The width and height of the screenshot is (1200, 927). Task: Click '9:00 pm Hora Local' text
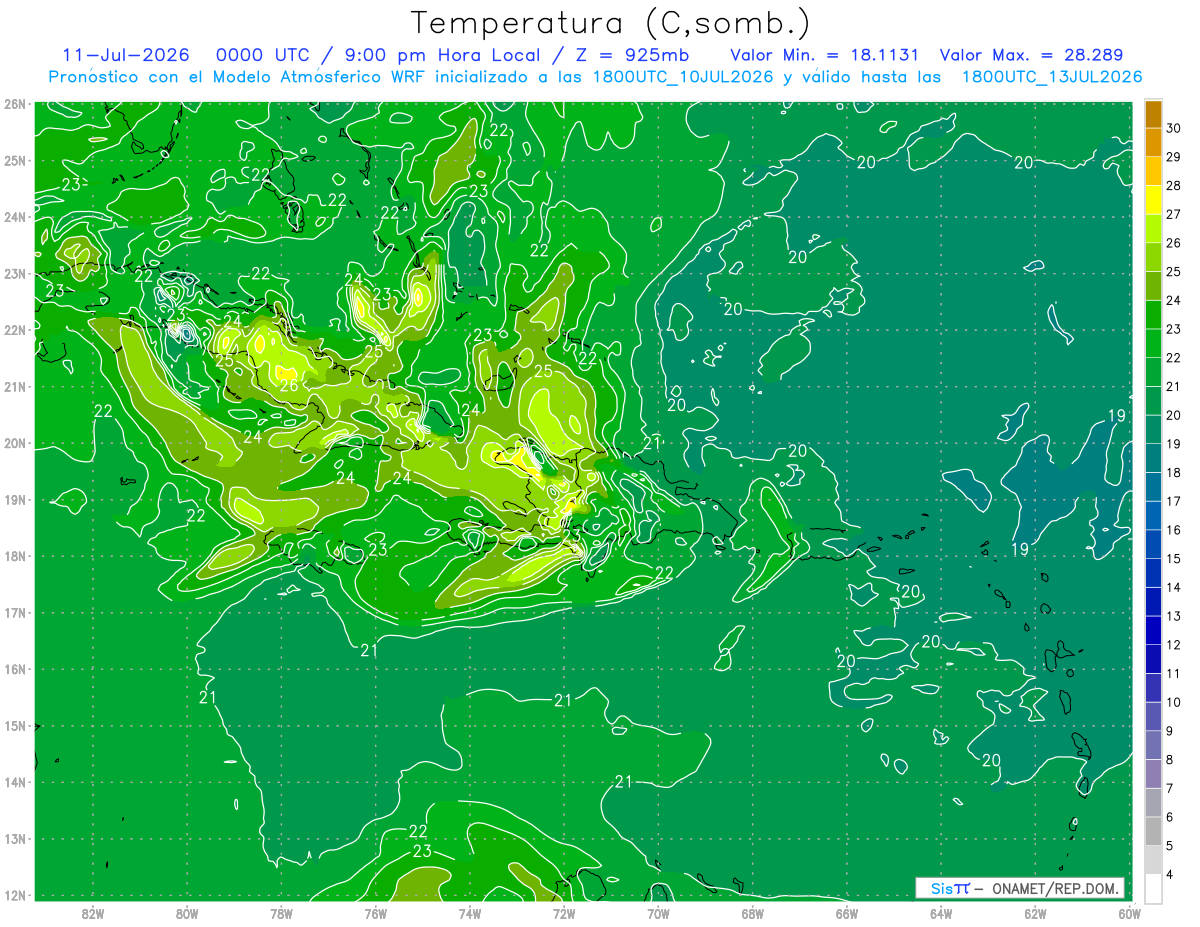tap(441, 55)
